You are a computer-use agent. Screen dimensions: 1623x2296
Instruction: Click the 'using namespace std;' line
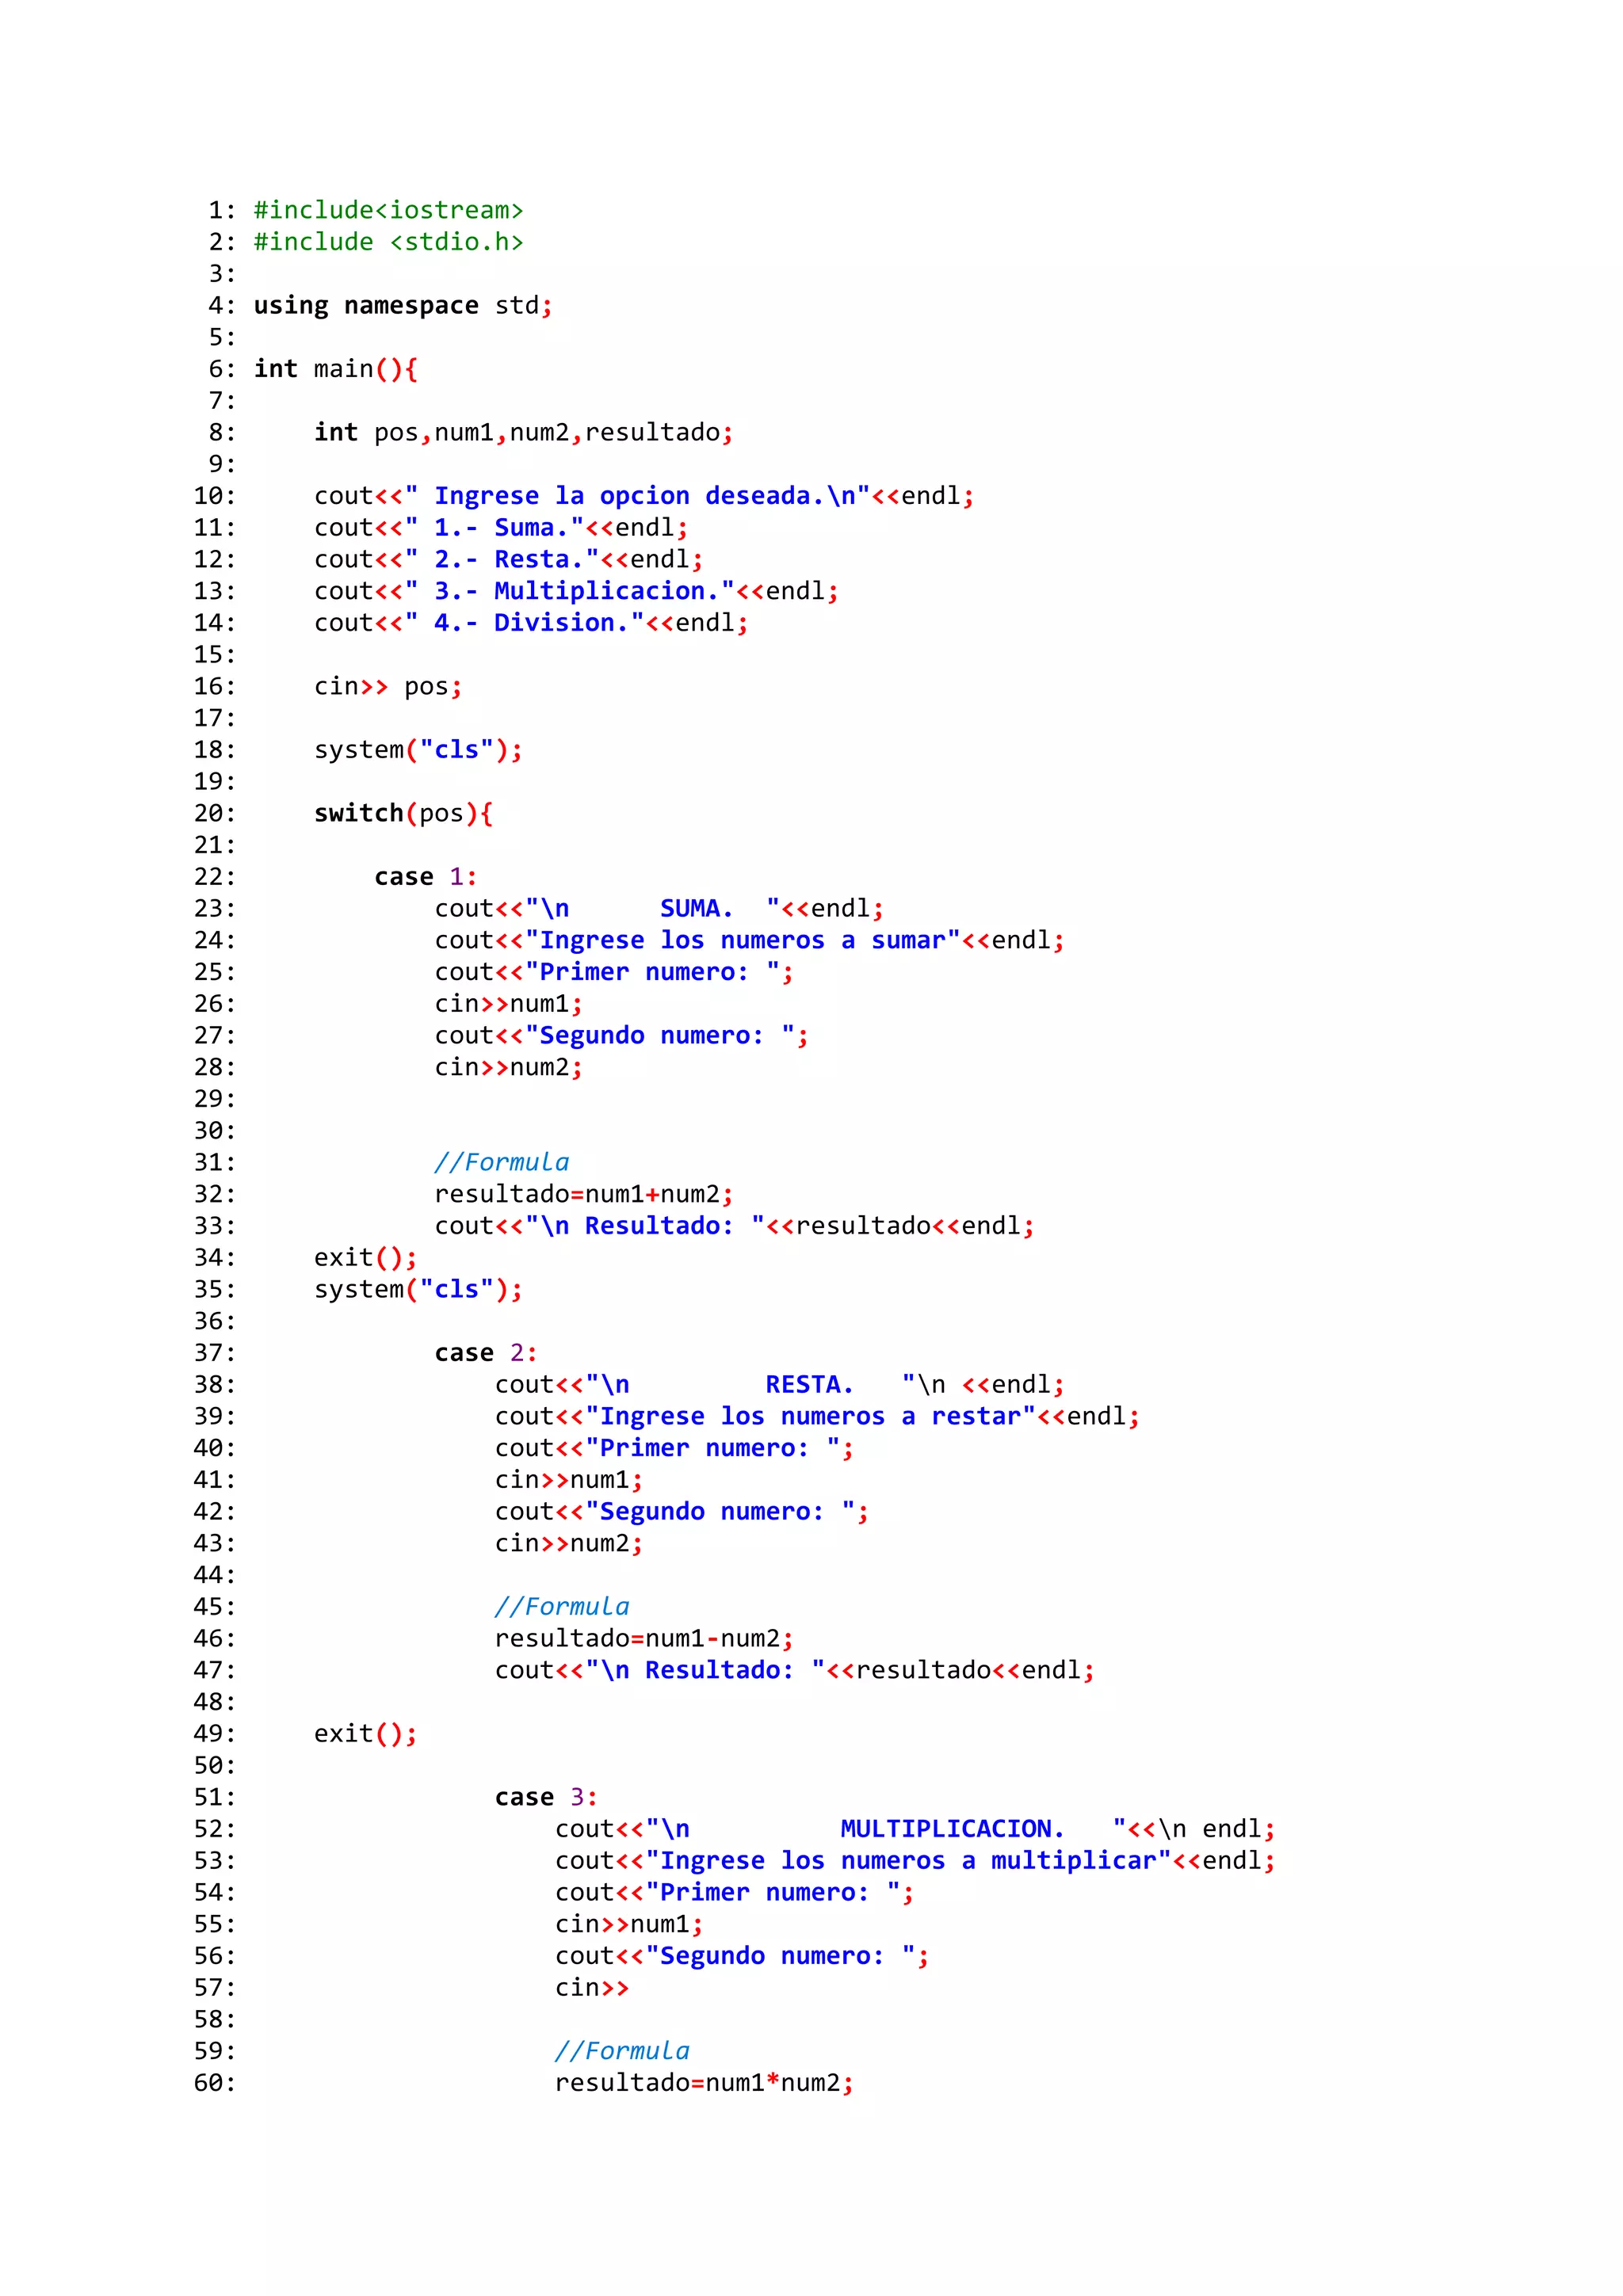[403, 306]
